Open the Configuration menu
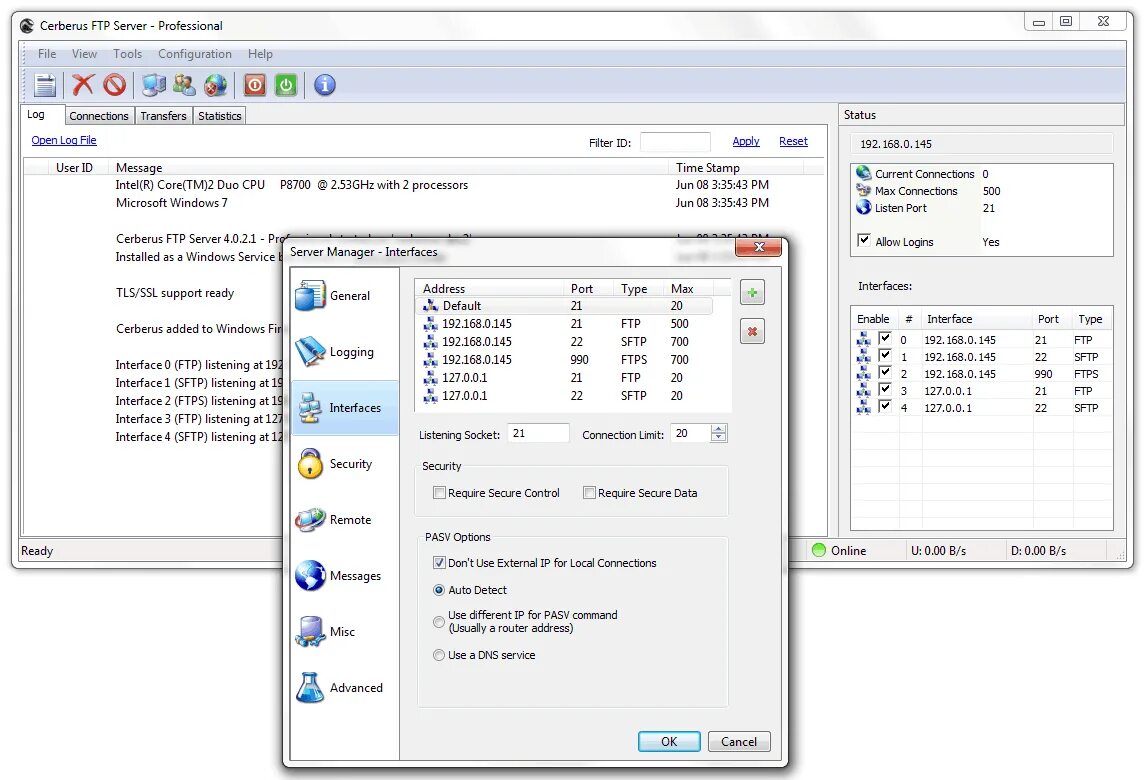Screen dimensions: 1147x780 coord(195,54)
